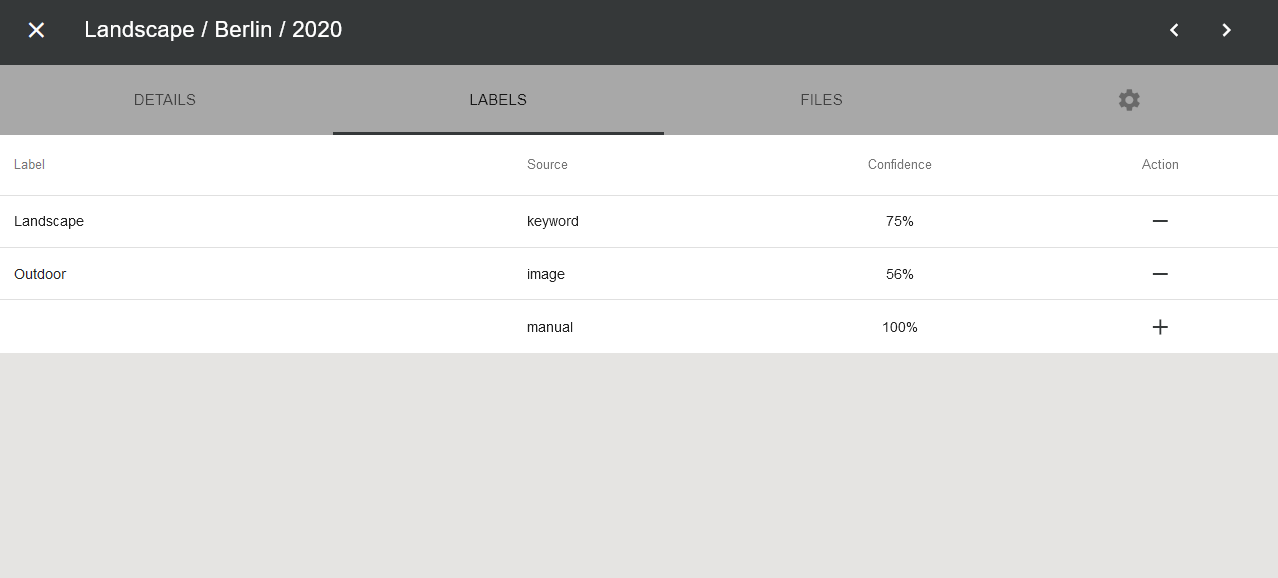Click the title Landscape / Berlin / 2020
Viewport: 1278px width, 578px height.
pos(213,29)
